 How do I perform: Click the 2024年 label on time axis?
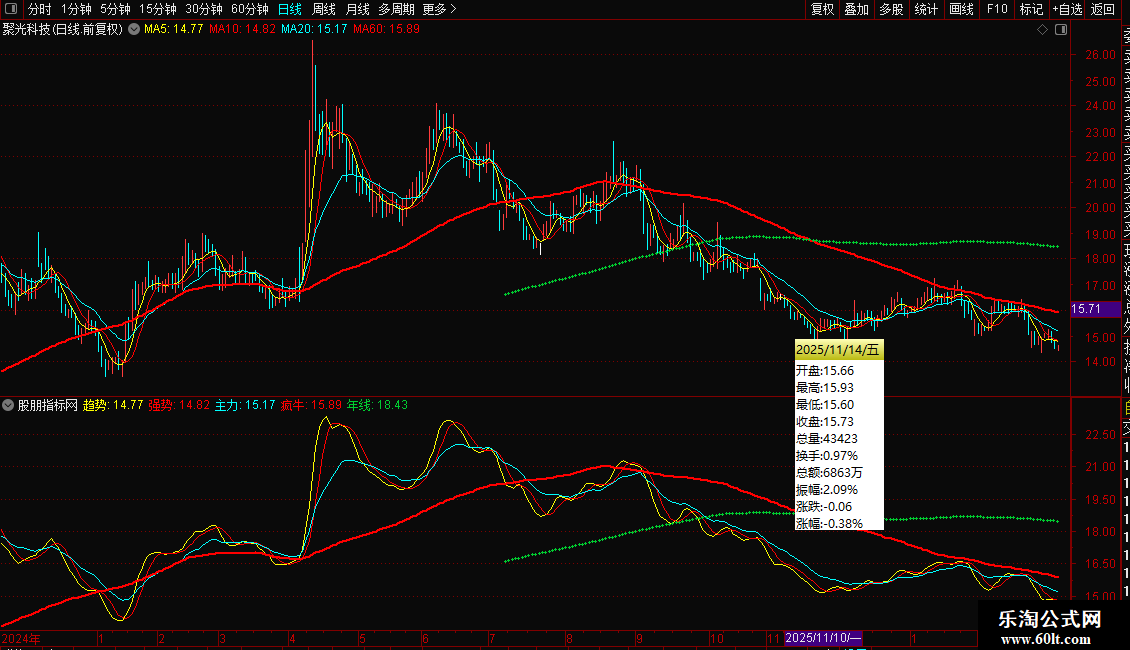point(21,638)
